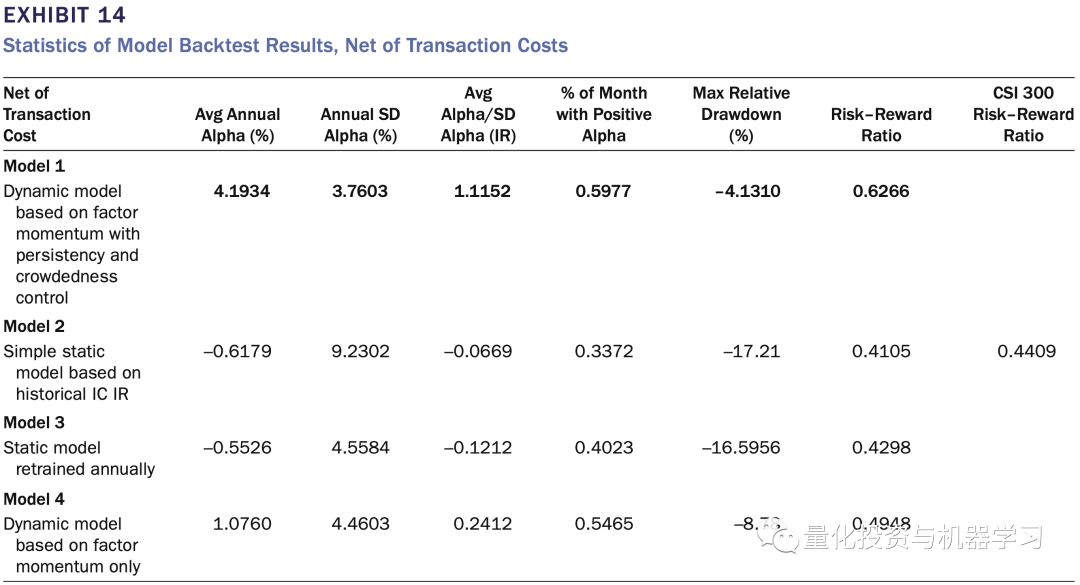This screenshot has width=1080, height=585.
Task: Select the 1.0760 alpha value for Model 4
Action: pyautogui.click(x=242, y=523)
